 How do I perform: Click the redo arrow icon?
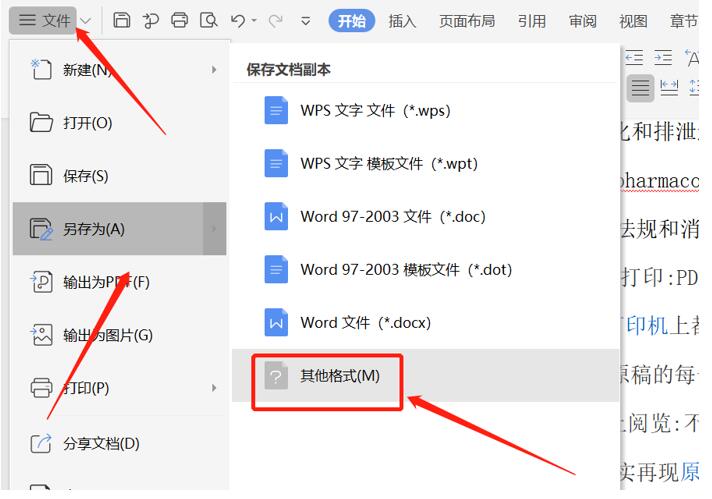pyautogui.click(x=276, y=21)
